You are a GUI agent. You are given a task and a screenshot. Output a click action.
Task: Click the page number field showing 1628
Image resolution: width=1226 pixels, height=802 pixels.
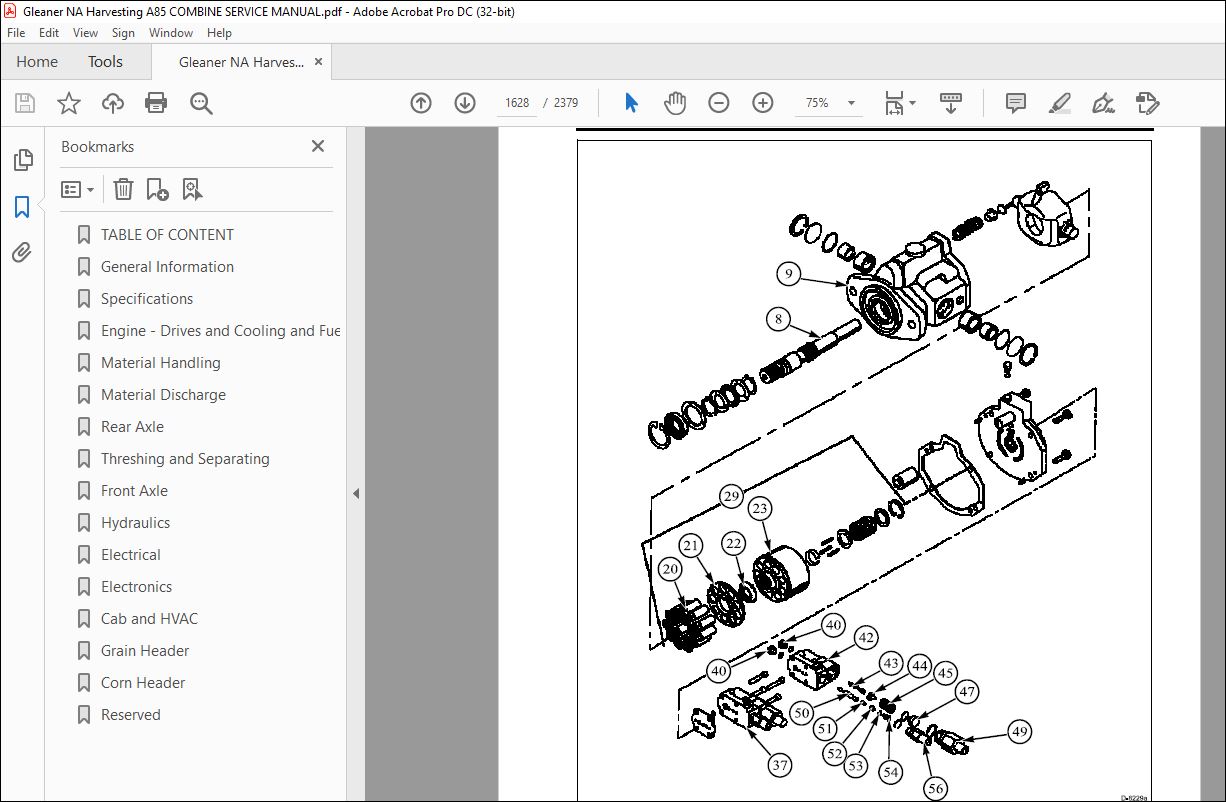tap(517, 103)
